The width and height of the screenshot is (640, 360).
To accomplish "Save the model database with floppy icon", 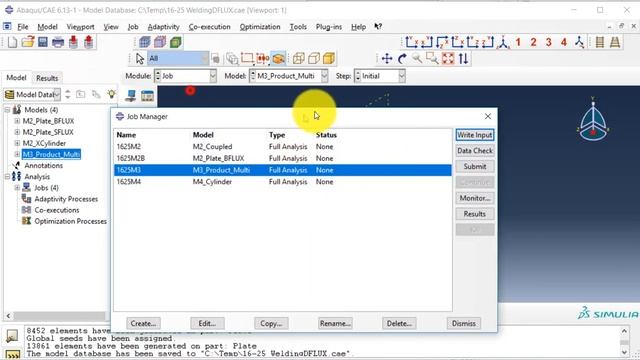I will (x=43, y=42).
